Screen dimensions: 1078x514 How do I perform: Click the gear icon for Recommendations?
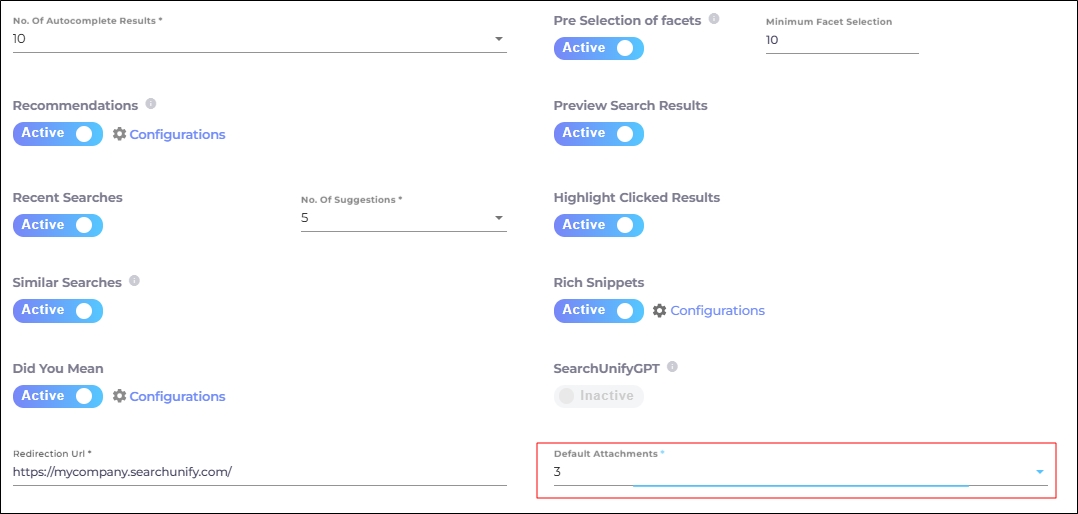pos(119,134)
